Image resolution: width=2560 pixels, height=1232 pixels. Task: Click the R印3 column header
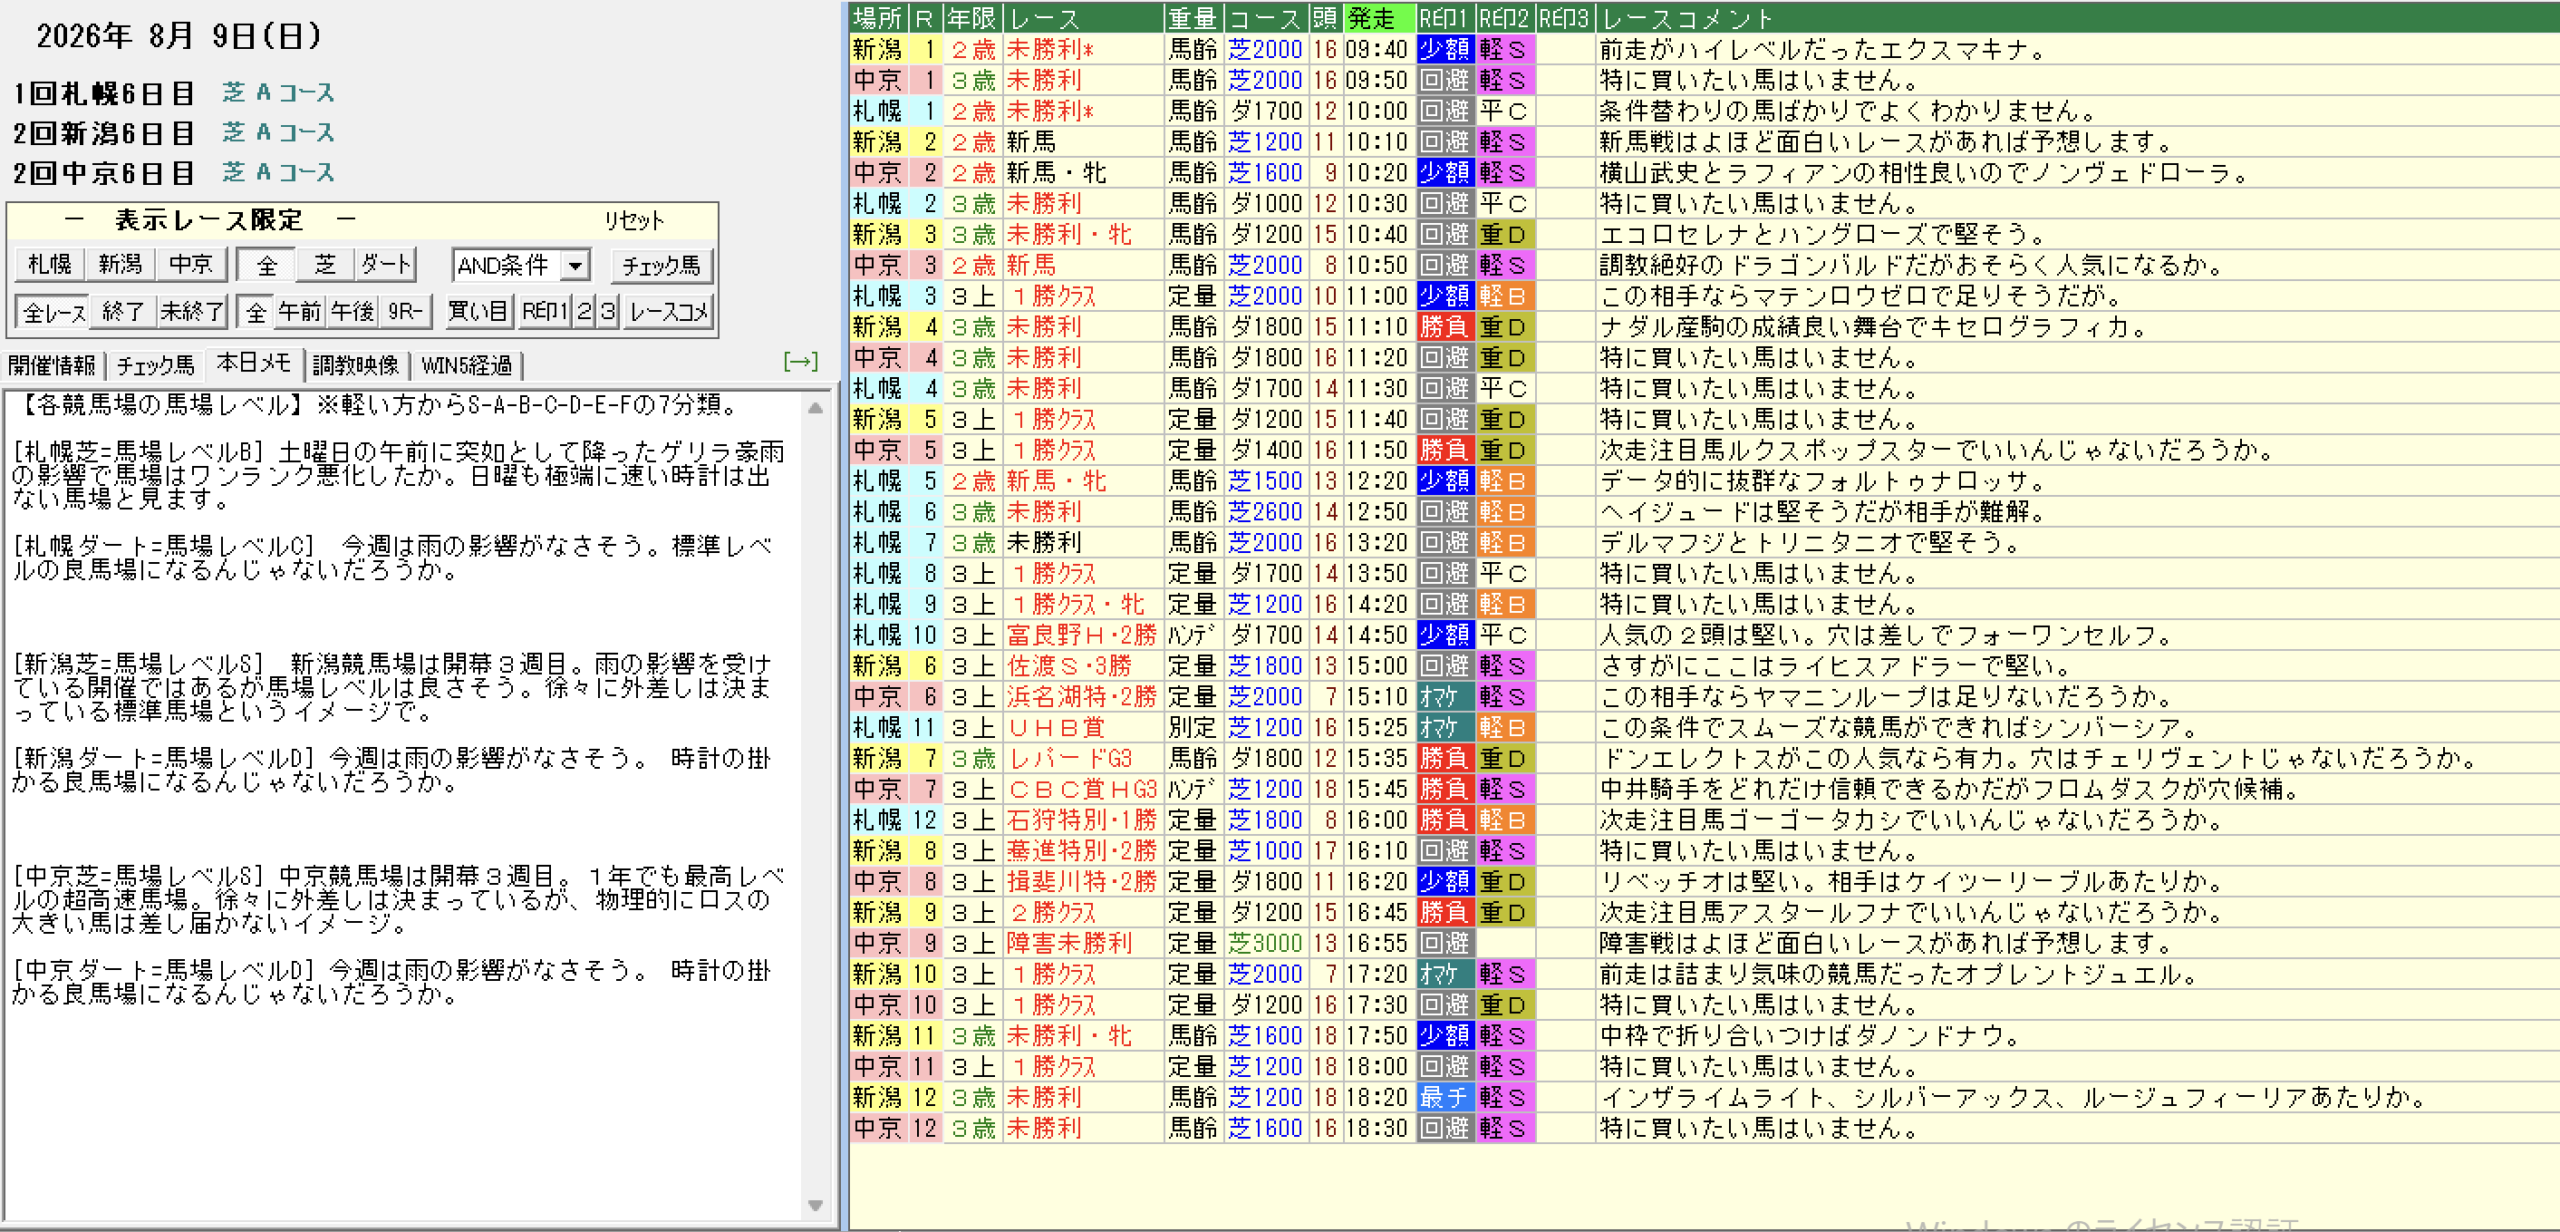click(x=1564, y=18)
